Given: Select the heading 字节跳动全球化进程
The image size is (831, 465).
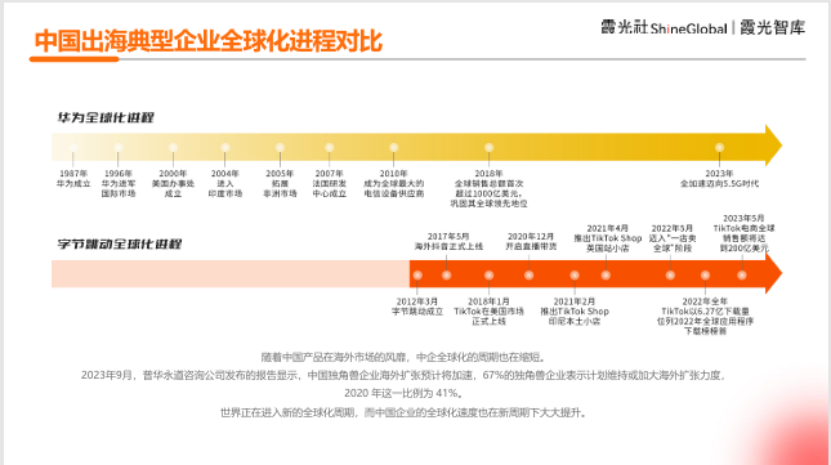Looking at the screenshot, I should tap(120, 244).
